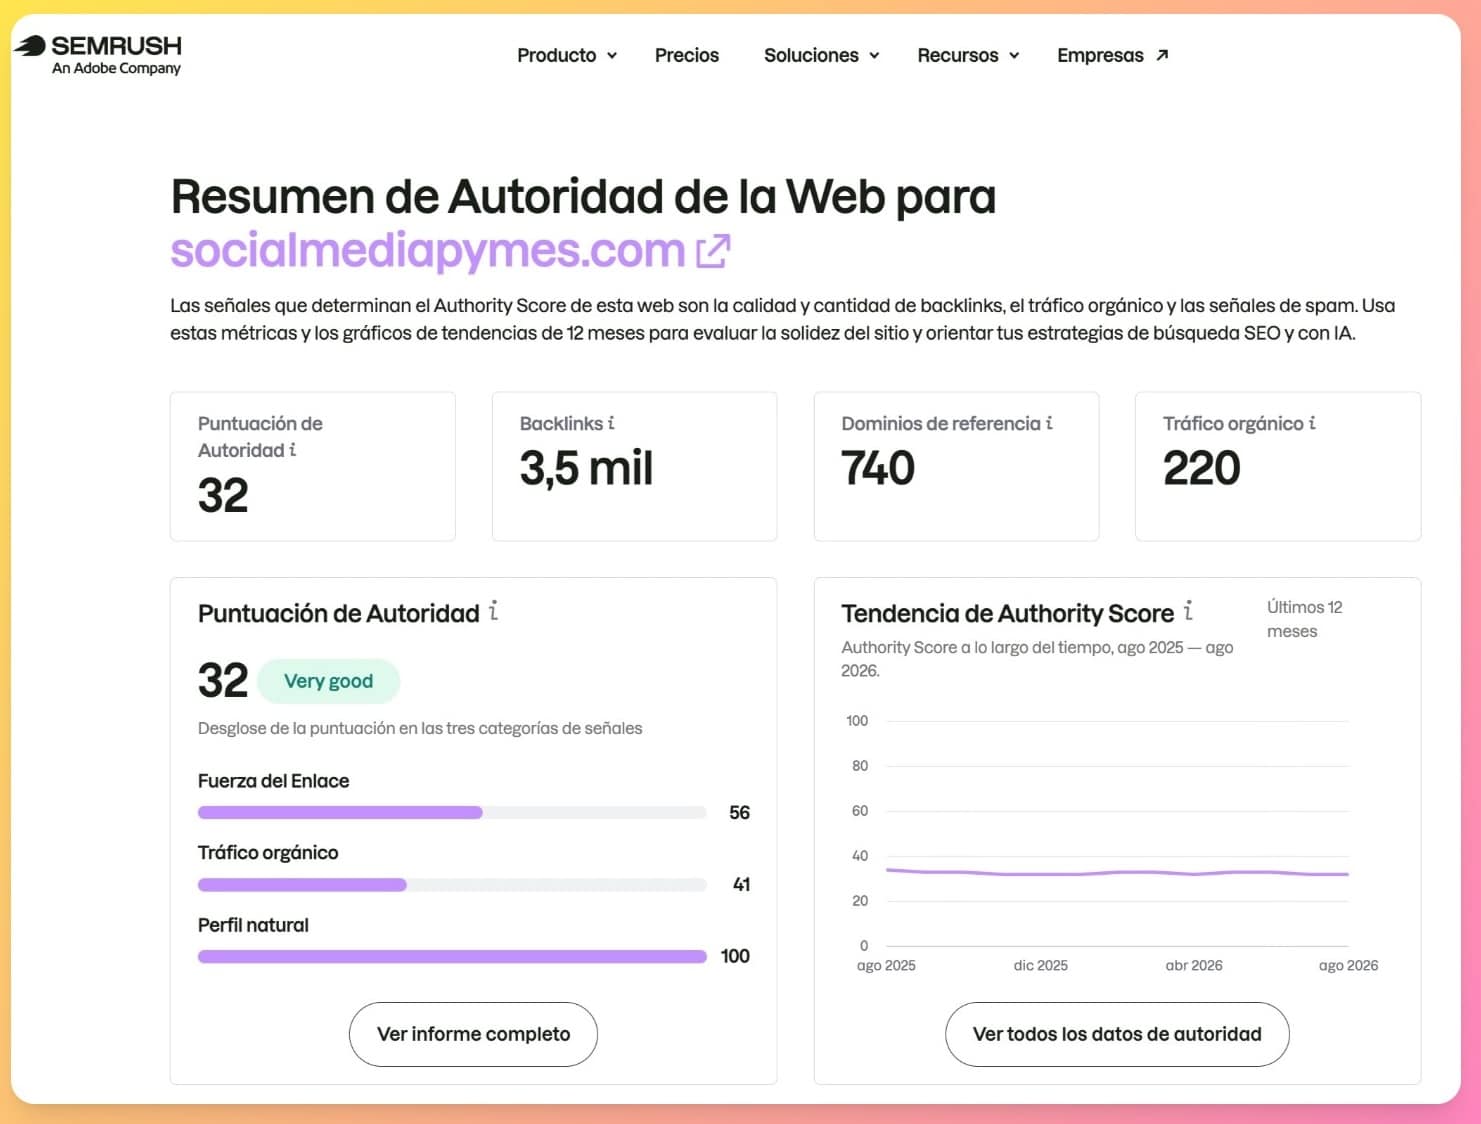Open the external link icon beside socialmediapymes.com

(x=713, y=251)
